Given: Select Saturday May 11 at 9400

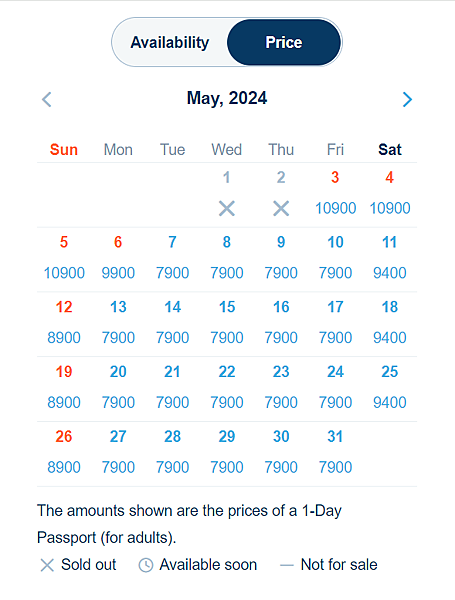Looking at the screenshot, I should coord(390,259).
